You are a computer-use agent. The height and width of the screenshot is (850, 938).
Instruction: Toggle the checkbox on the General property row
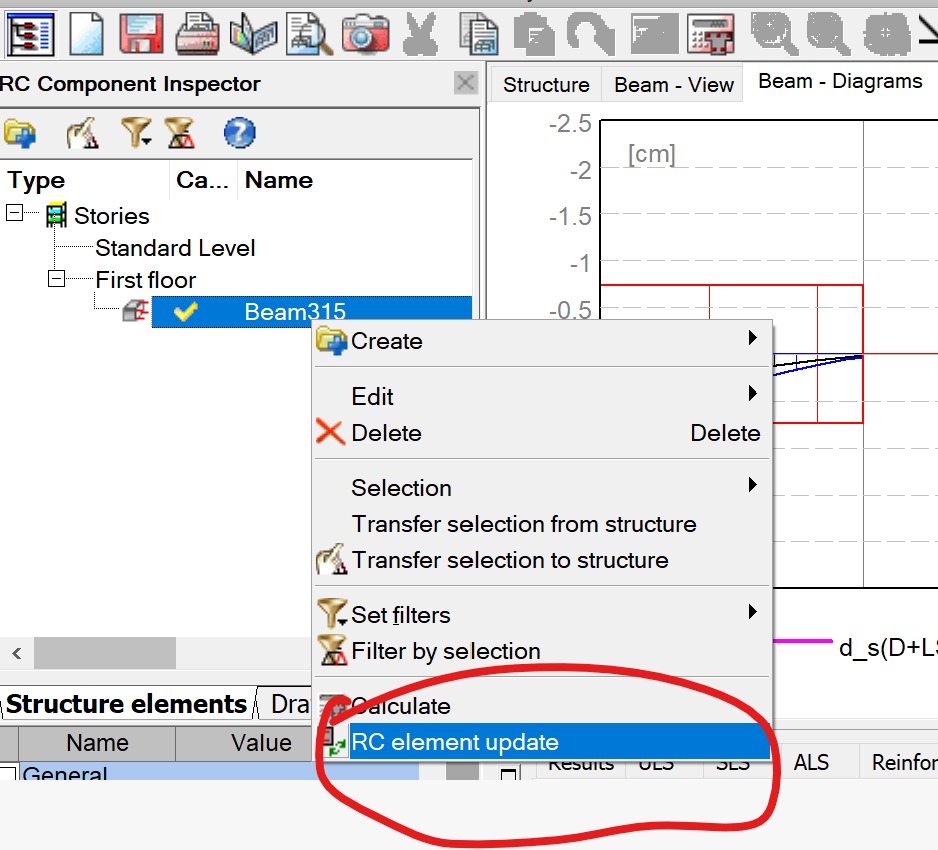(x=8, y=775)
